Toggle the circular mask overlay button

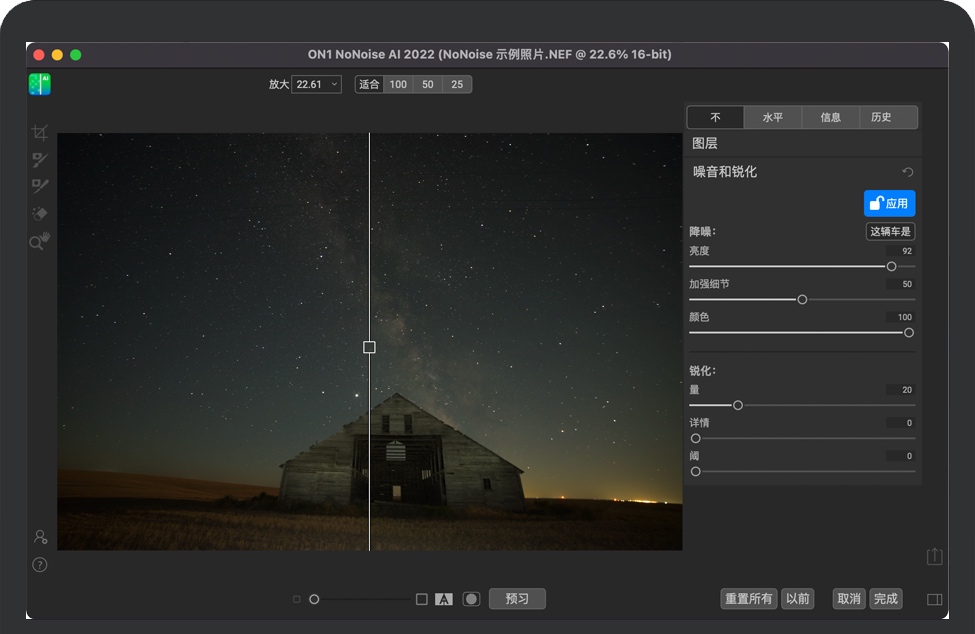471,599
